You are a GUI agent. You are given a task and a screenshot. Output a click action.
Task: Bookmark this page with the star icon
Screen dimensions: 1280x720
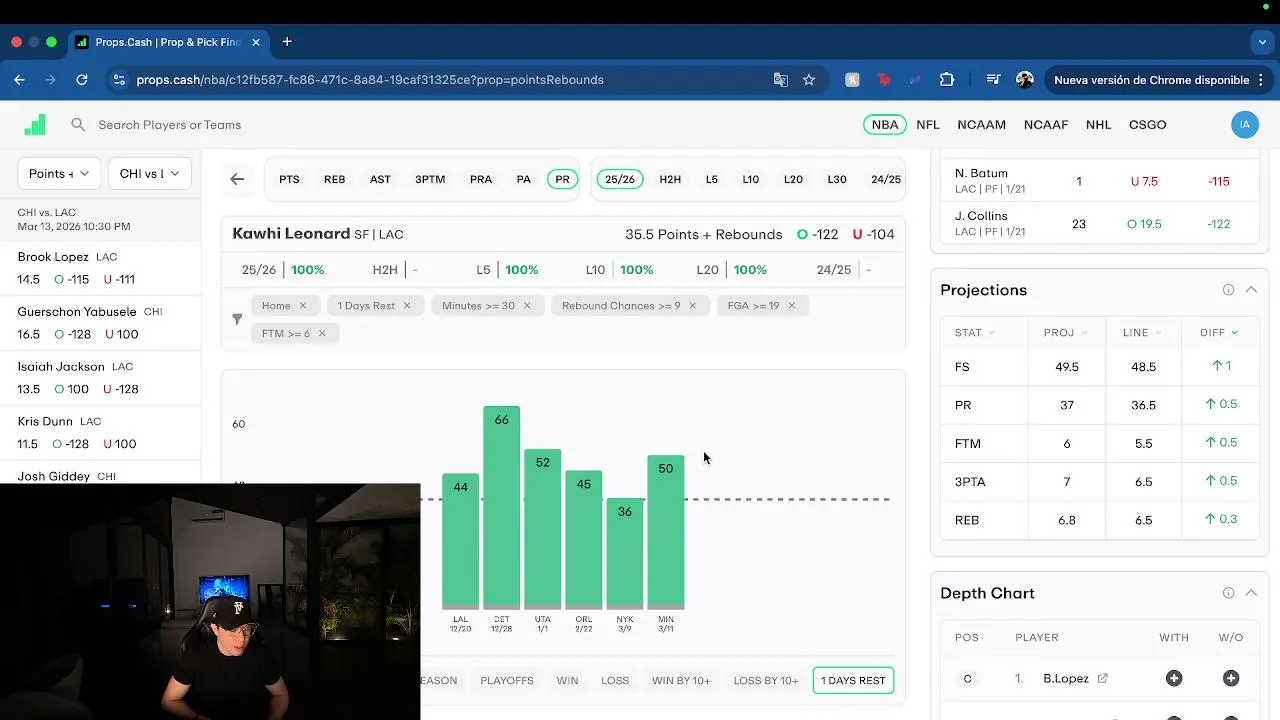[809, 80]
